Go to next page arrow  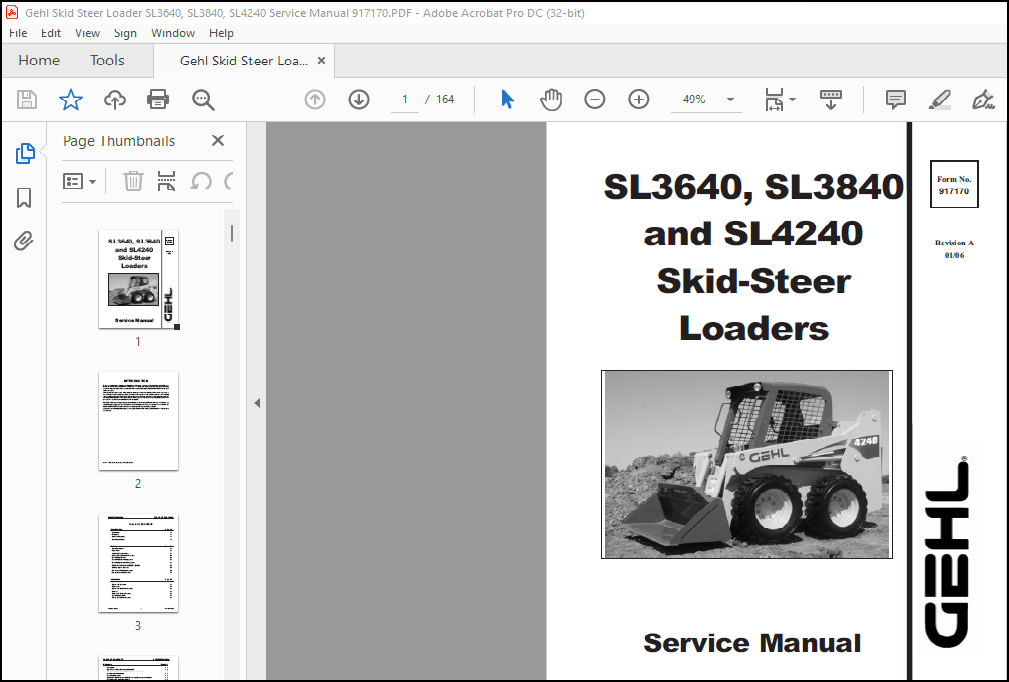click(358, 100)
